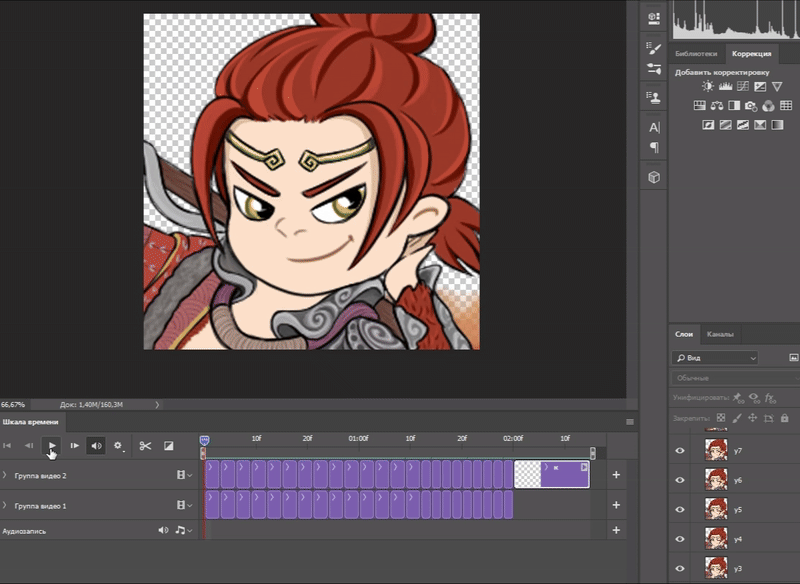Open the Обычные blend mode dropdown
Screen dimensions: 800x584
point(735,378)
